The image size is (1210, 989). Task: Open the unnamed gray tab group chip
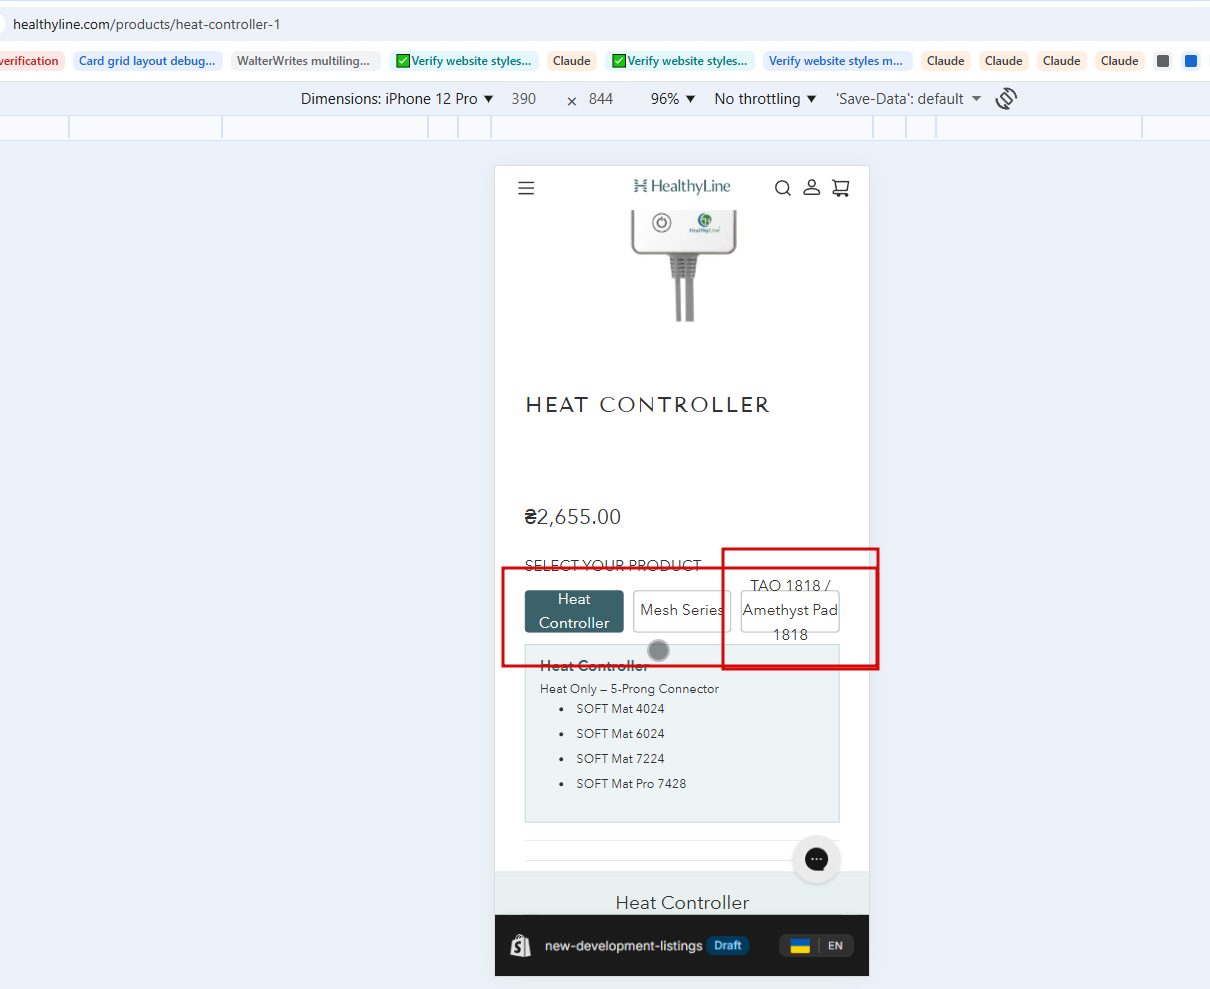pos(1163,61)
